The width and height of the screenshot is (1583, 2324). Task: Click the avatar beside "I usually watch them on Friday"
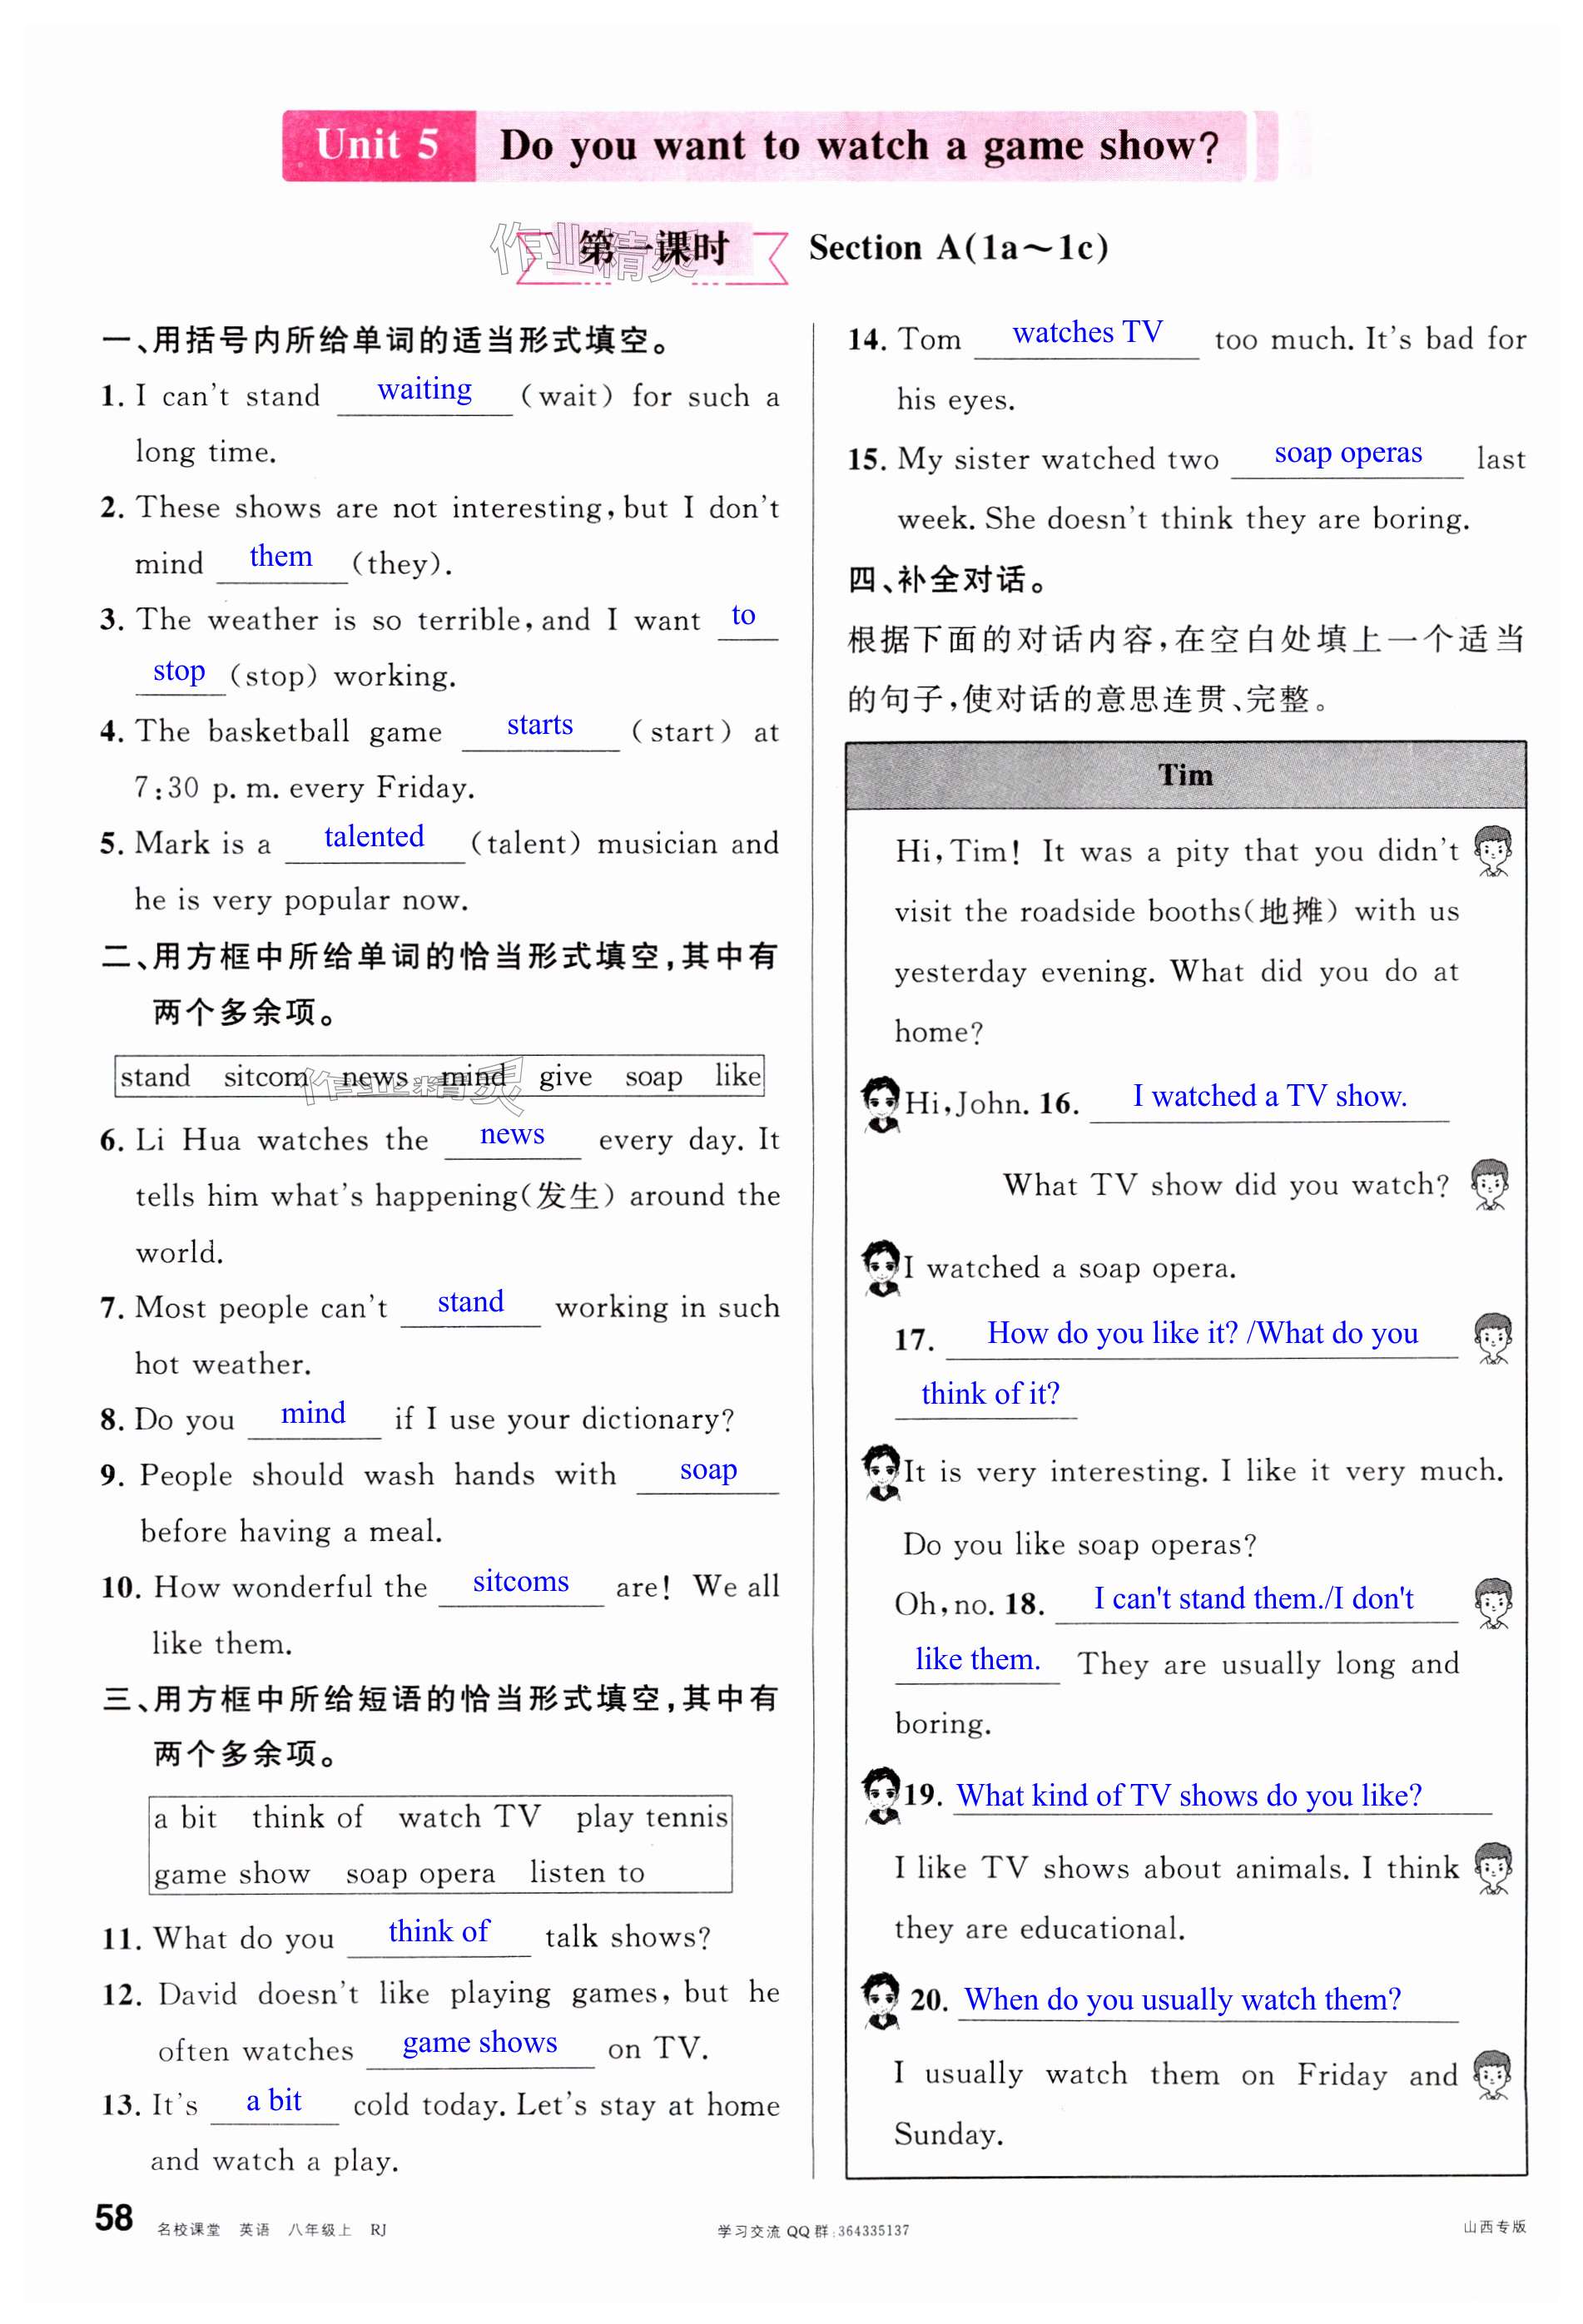pos(1492,2075)
